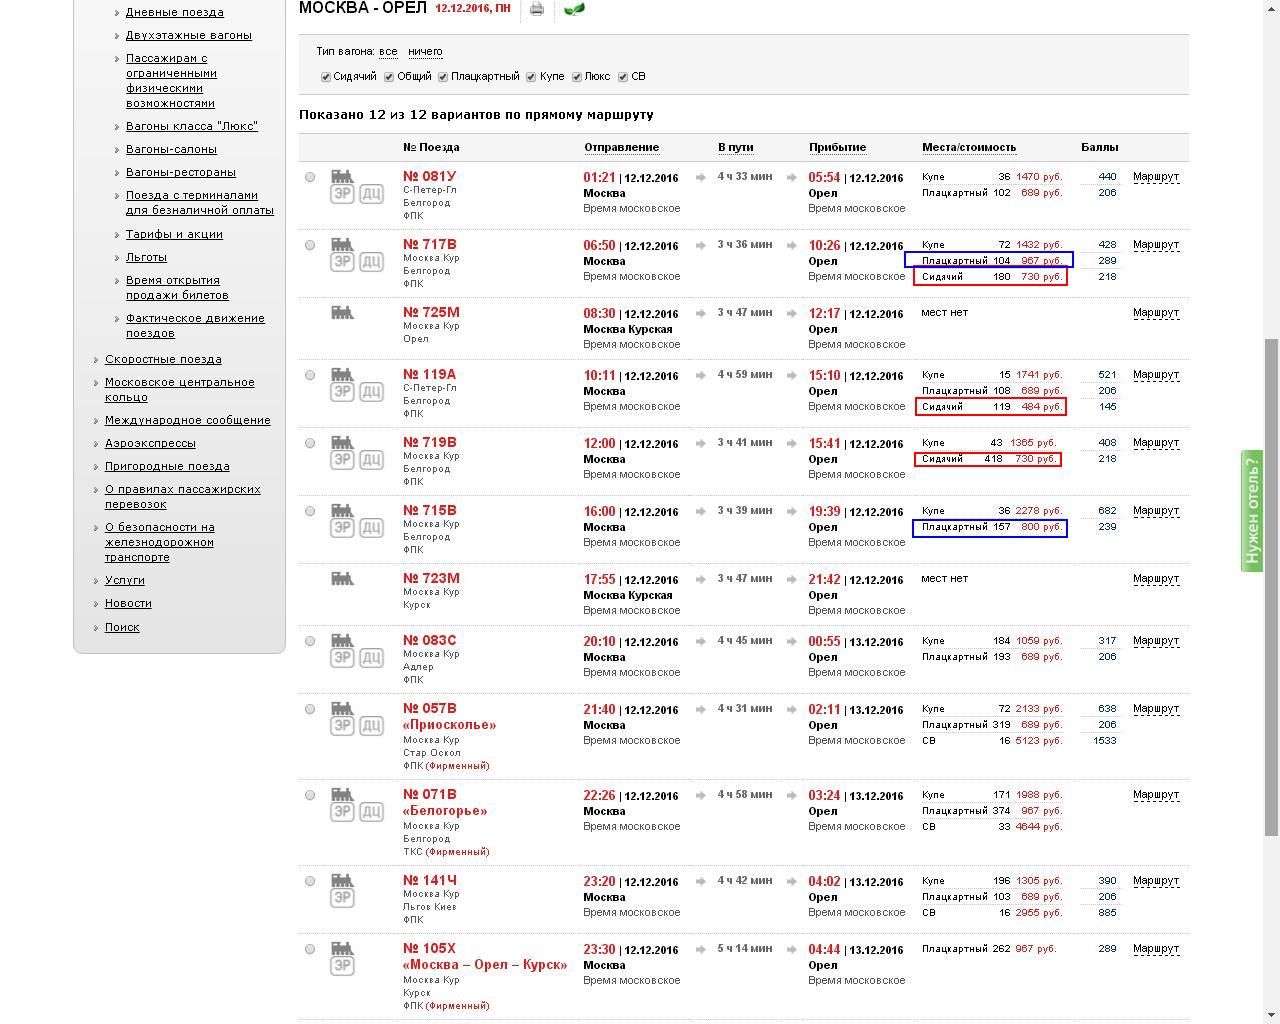Toggle the Плацкартный checkbox filter
This screenshot has width=1280, height=1024.
coord(443,77)
